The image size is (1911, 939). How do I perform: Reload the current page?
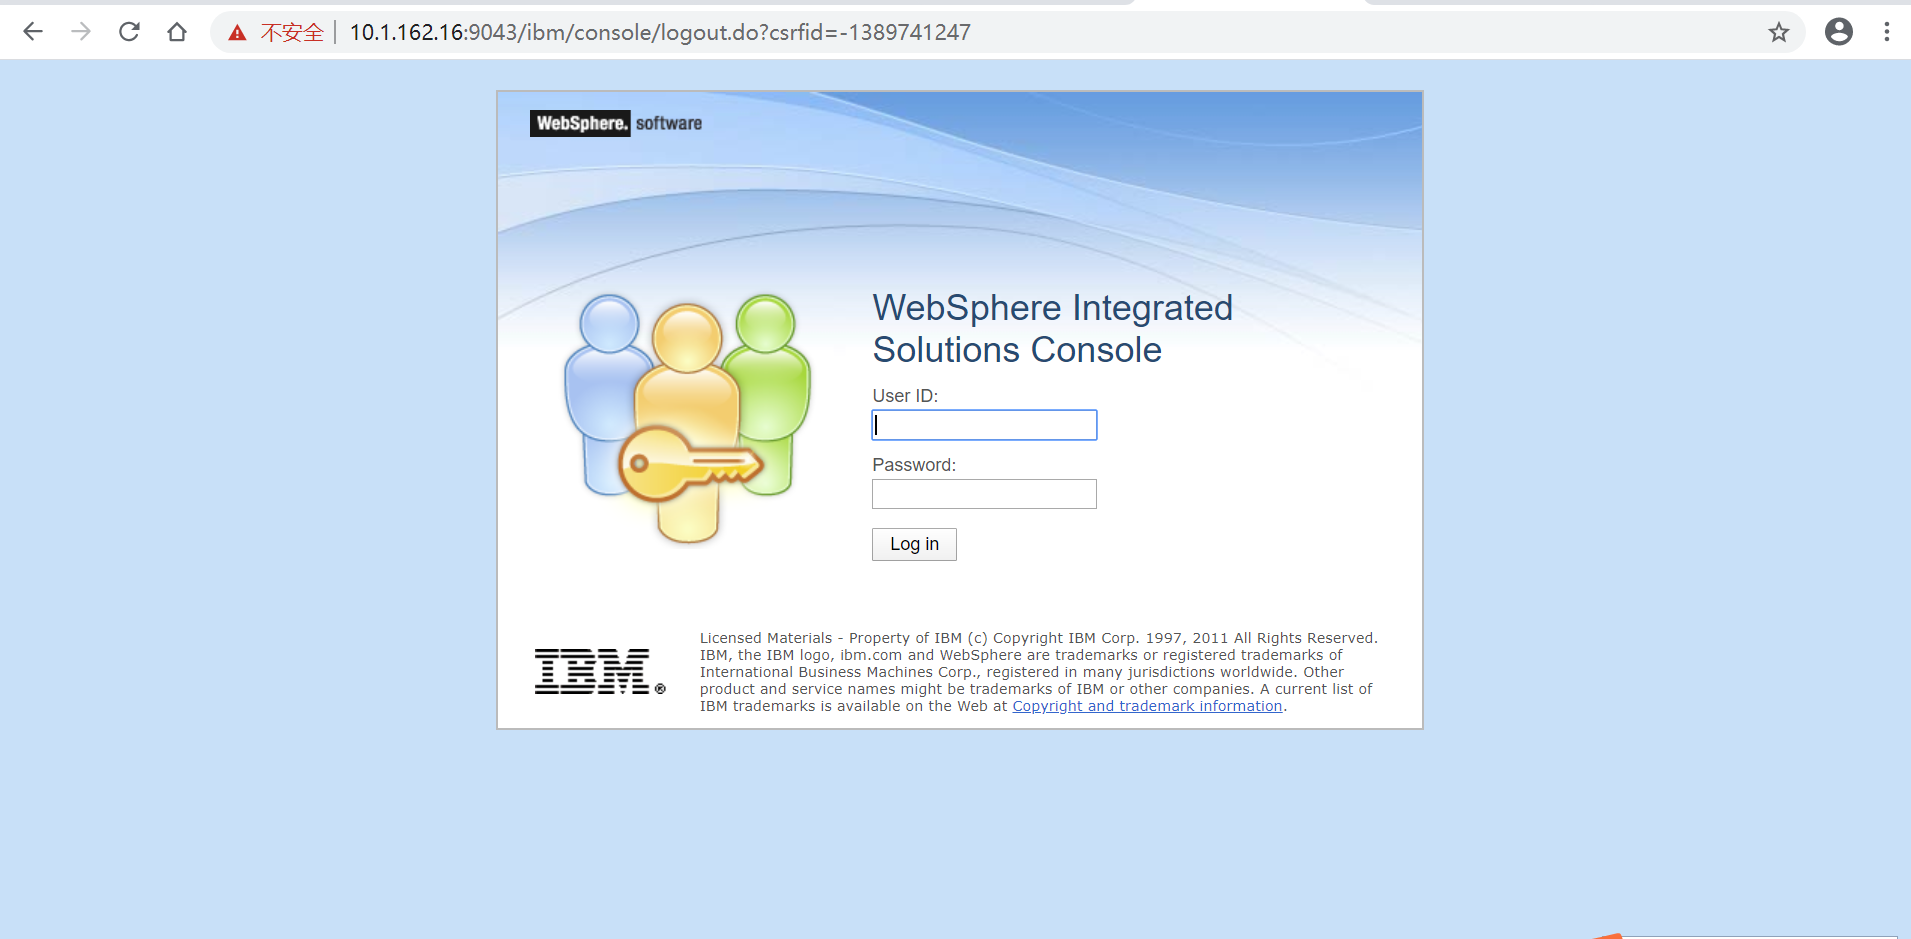point(129,31)
